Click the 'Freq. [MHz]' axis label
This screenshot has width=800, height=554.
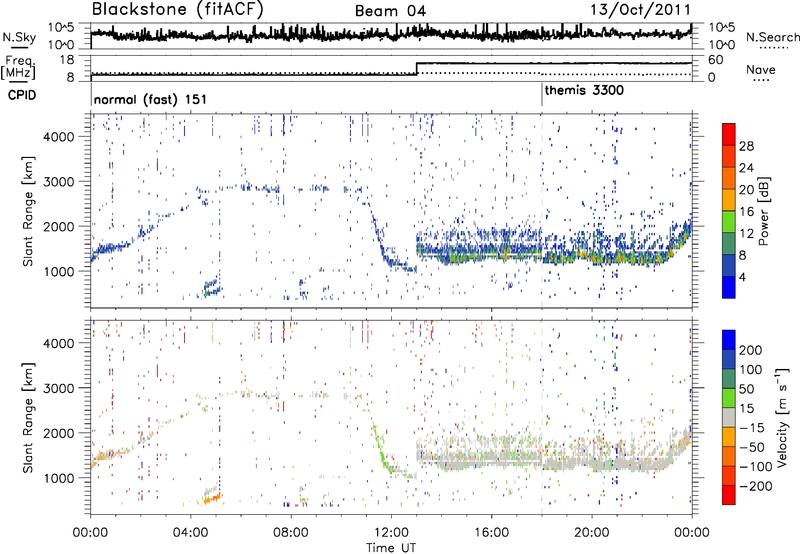[x=19, y=67]
